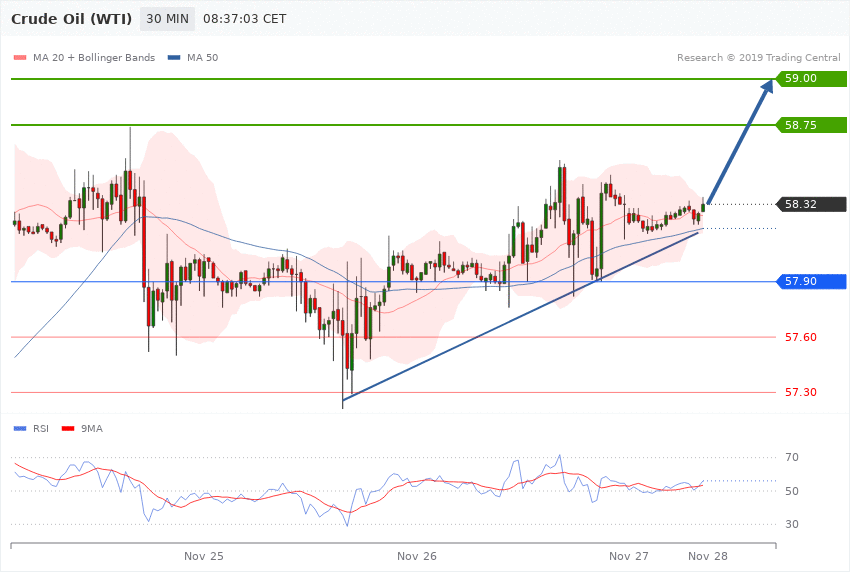Click the RSI legend text
The height and width of the screenshot is (576, 850).
click(x=41, y=429)
